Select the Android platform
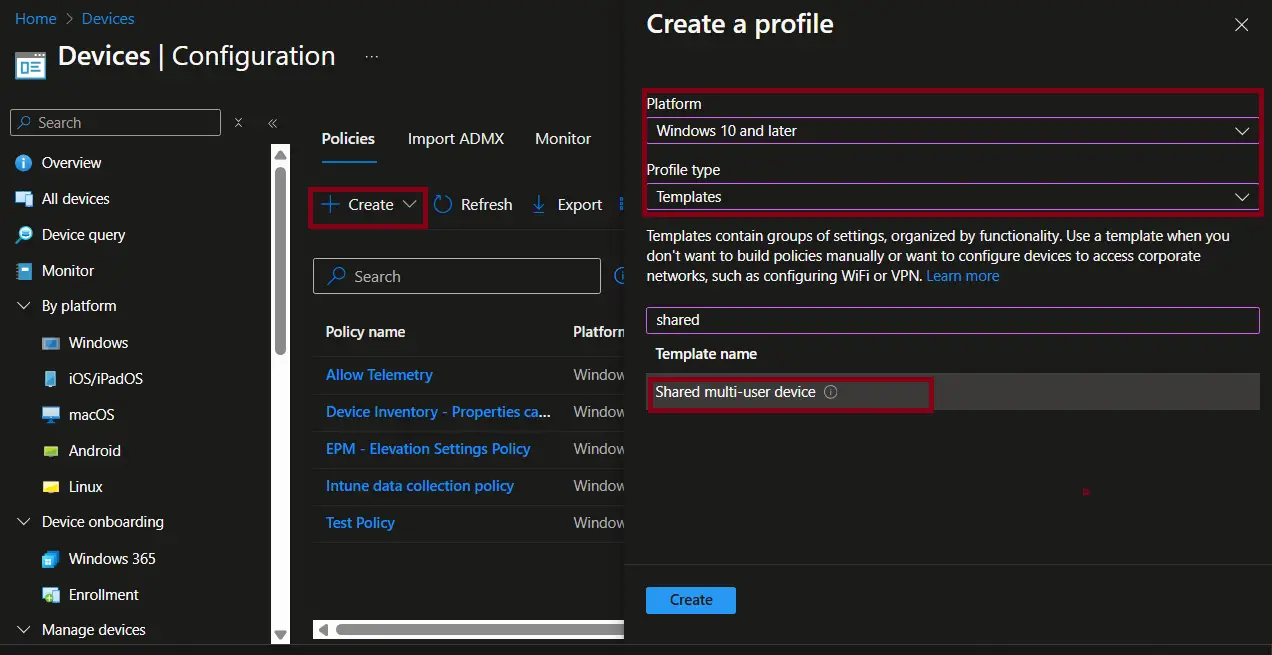 click(93, 450)
